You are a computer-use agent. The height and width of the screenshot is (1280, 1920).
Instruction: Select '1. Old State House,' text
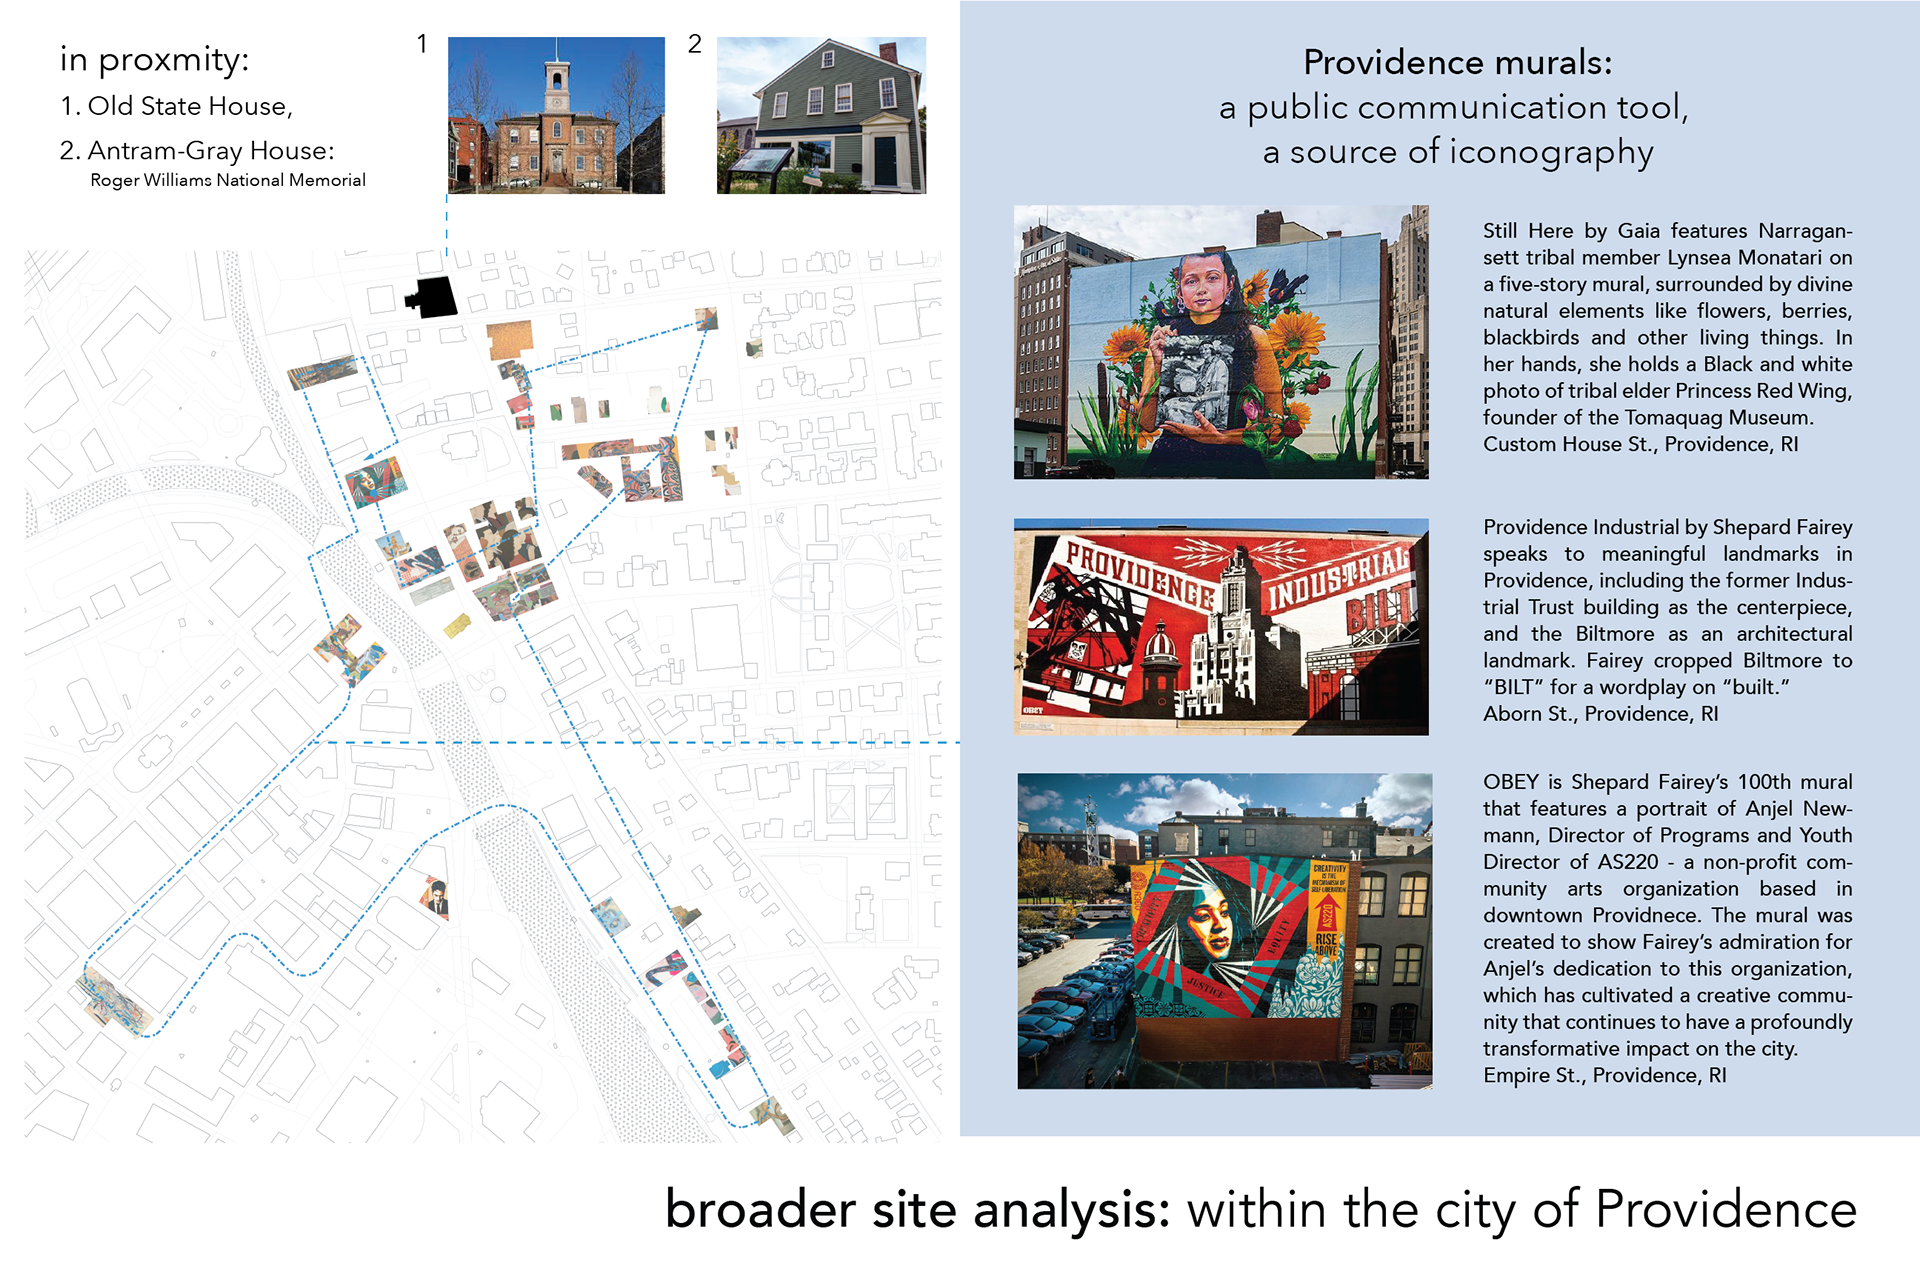coord(176,106)
